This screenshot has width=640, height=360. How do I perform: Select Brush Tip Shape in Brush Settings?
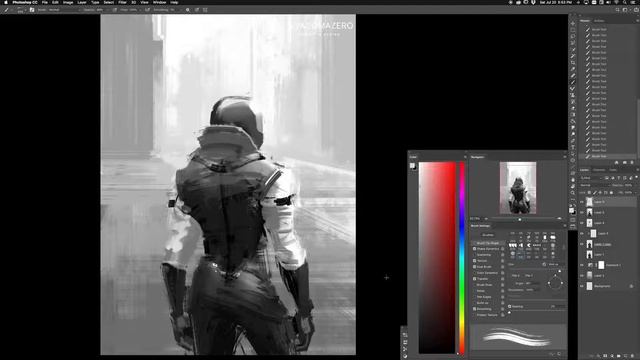(x=487, y=243)
